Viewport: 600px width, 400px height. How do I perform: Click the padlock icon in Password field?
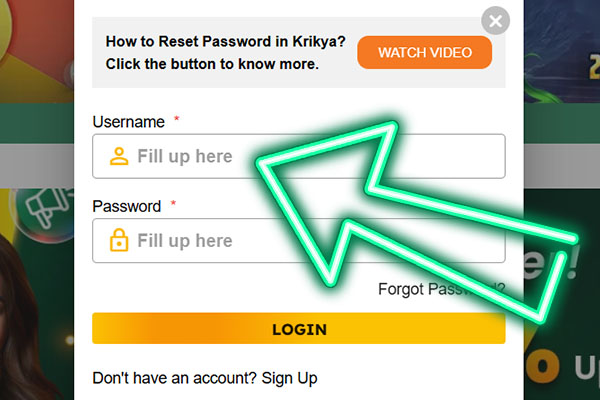[119, 241]
